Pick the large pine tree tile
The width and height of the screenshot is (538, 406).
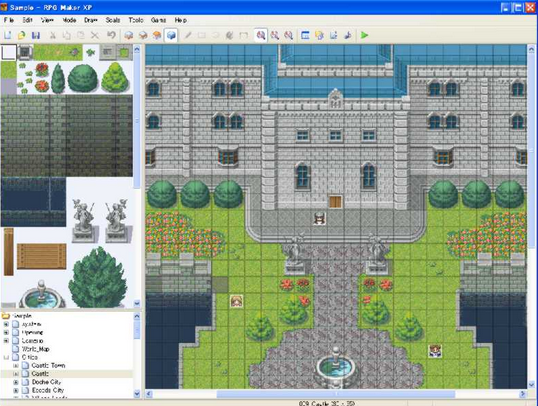click(x=98, y=277)
